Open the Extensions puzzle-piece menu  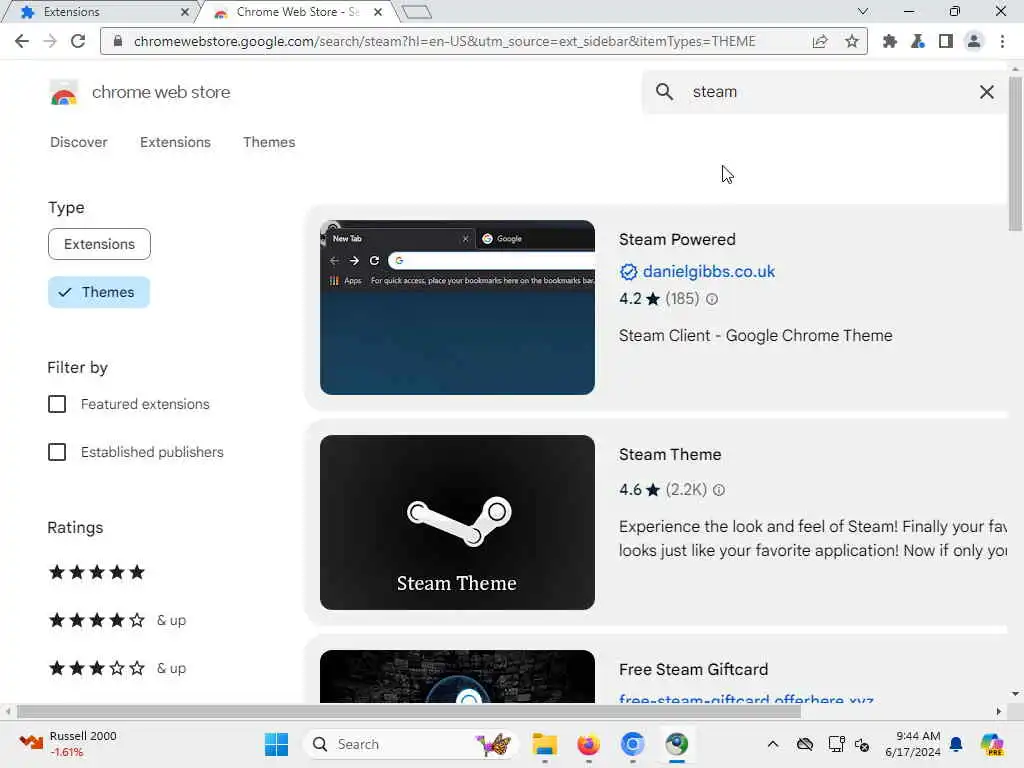pyautogui.click(x=889, y=41)
